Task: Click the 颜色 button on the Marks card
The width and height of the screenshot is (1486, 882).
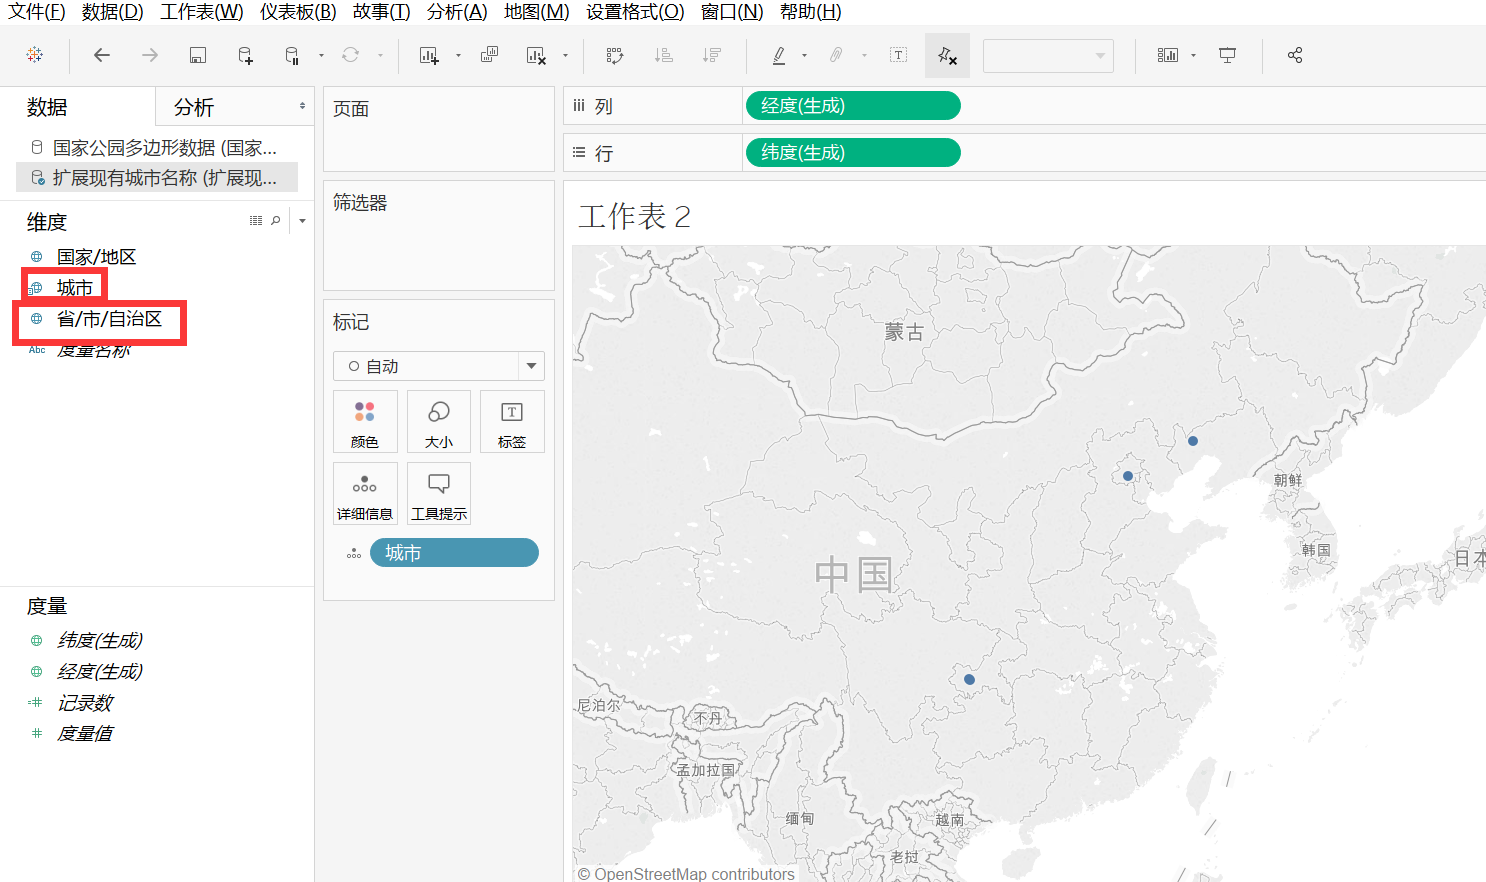Action: (x=365, y=421)
